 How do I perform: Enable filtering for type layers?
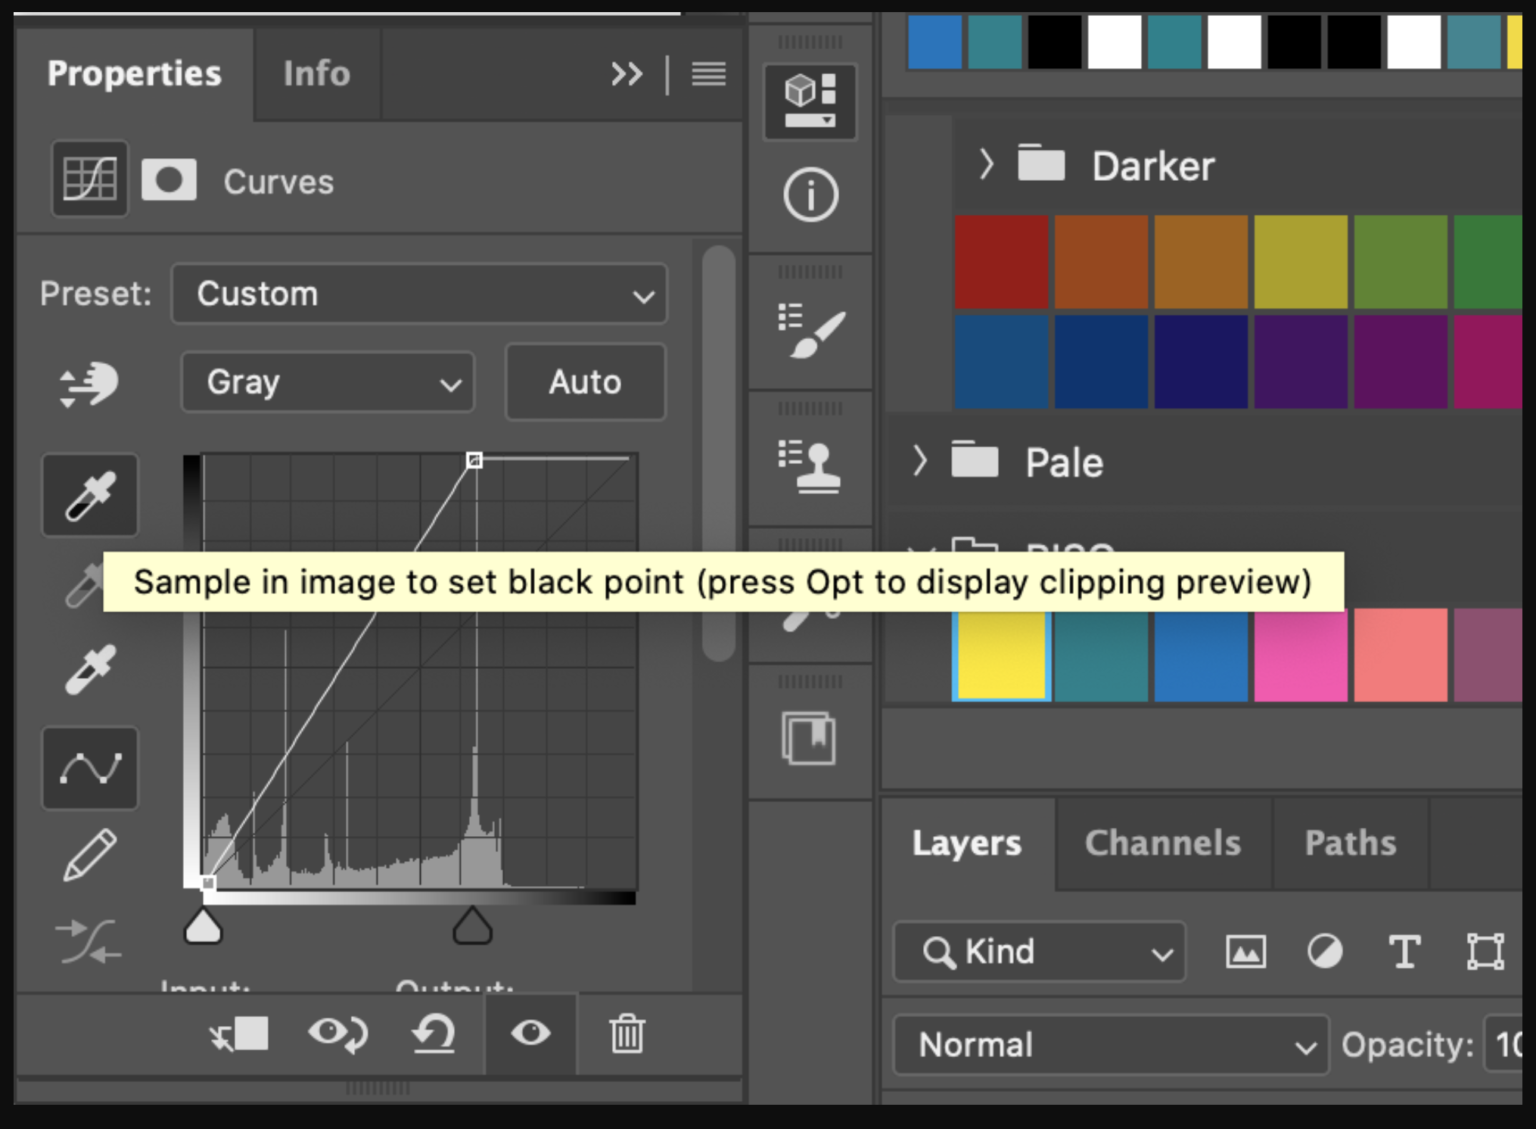point(1404,951)
